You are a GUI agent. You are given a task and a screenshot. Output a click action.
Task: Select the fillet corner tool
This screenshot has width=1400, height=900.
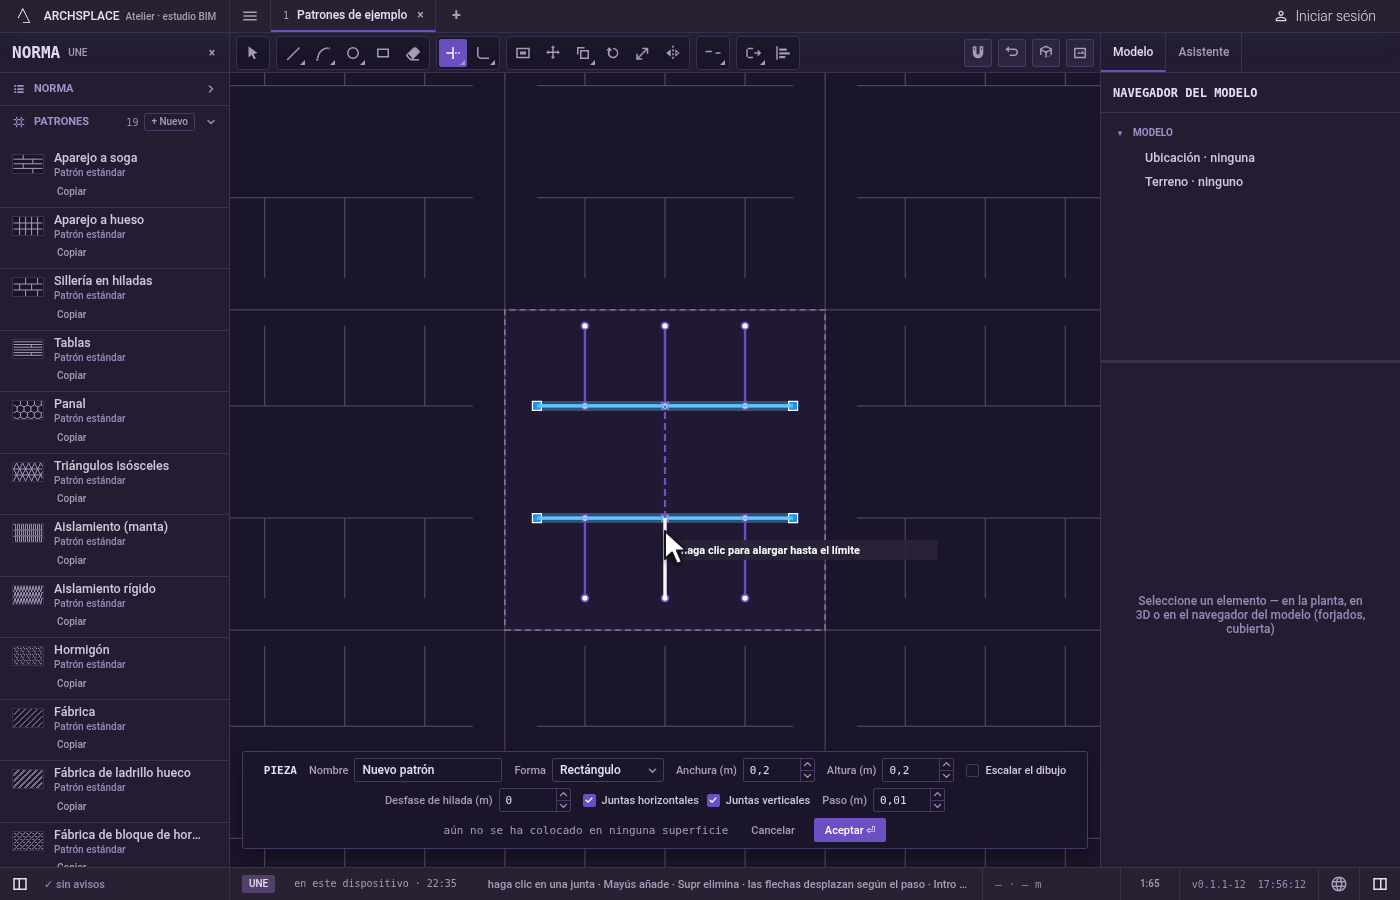click(x=483, y=53)
